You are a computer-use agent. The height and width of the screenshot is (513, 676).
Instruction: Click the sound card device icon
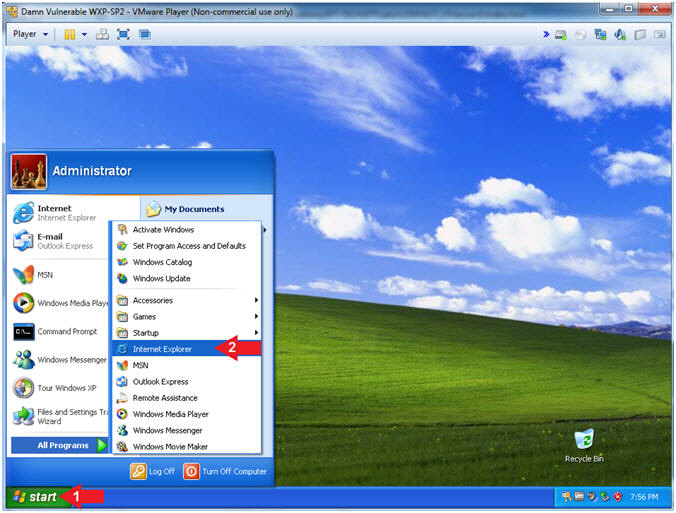click(x=620, y=35)
